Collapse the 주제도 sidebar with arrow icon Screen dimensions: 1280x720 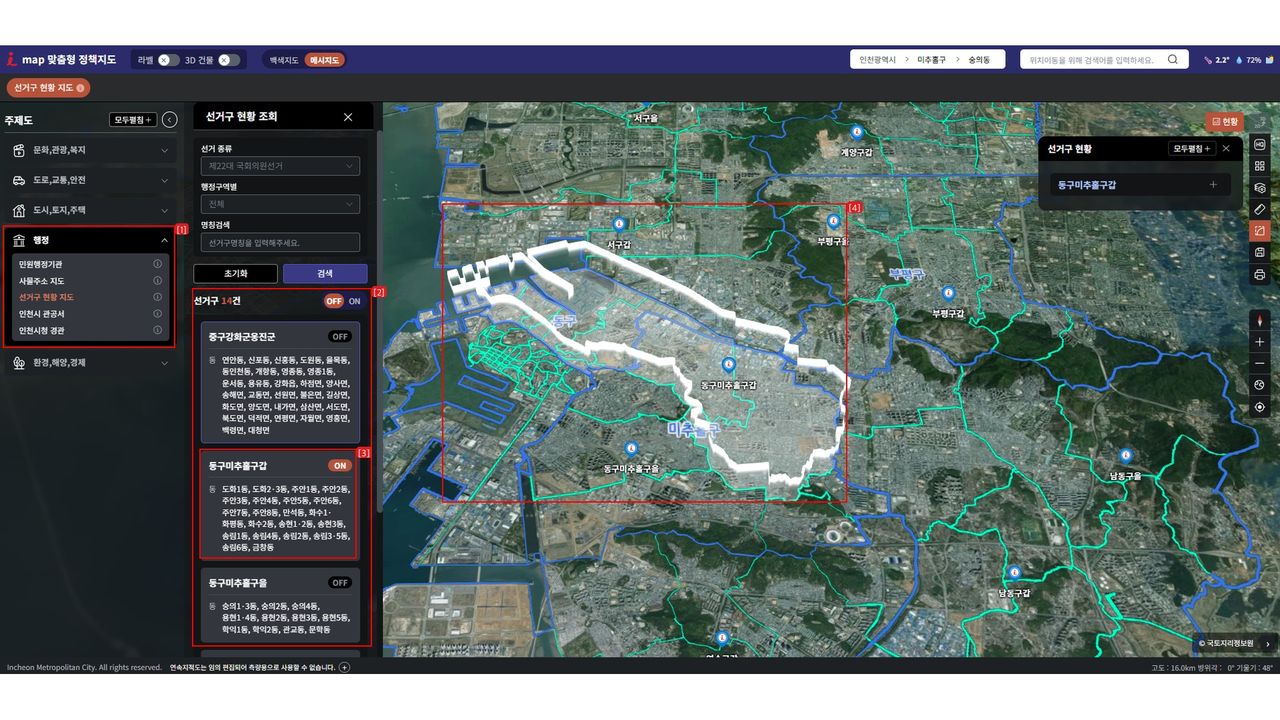pyautogui.click(x=170, y=120)
